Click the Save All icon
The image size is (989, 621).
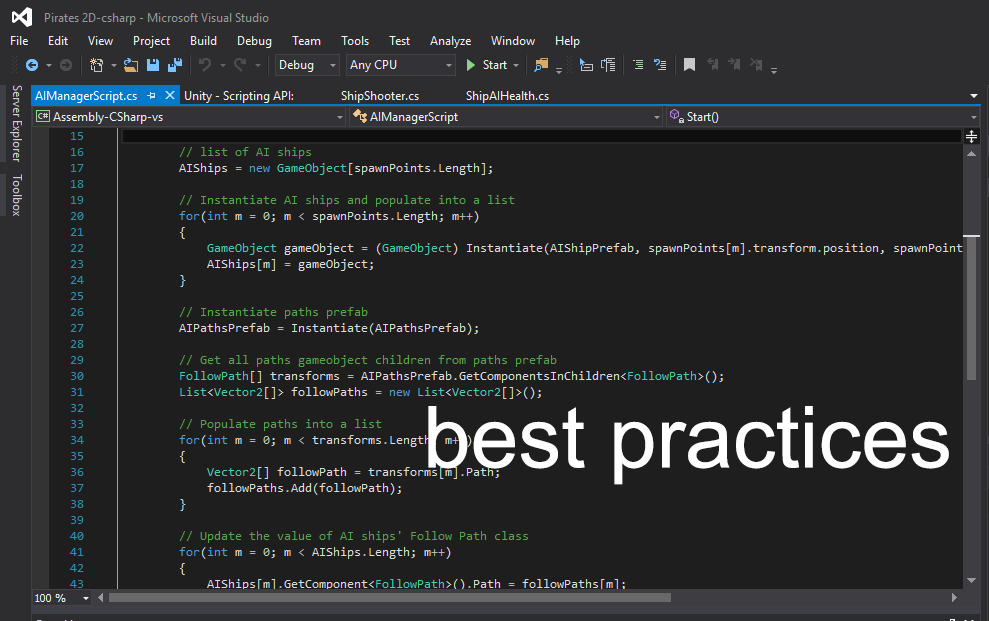click(x=174, y=65)
